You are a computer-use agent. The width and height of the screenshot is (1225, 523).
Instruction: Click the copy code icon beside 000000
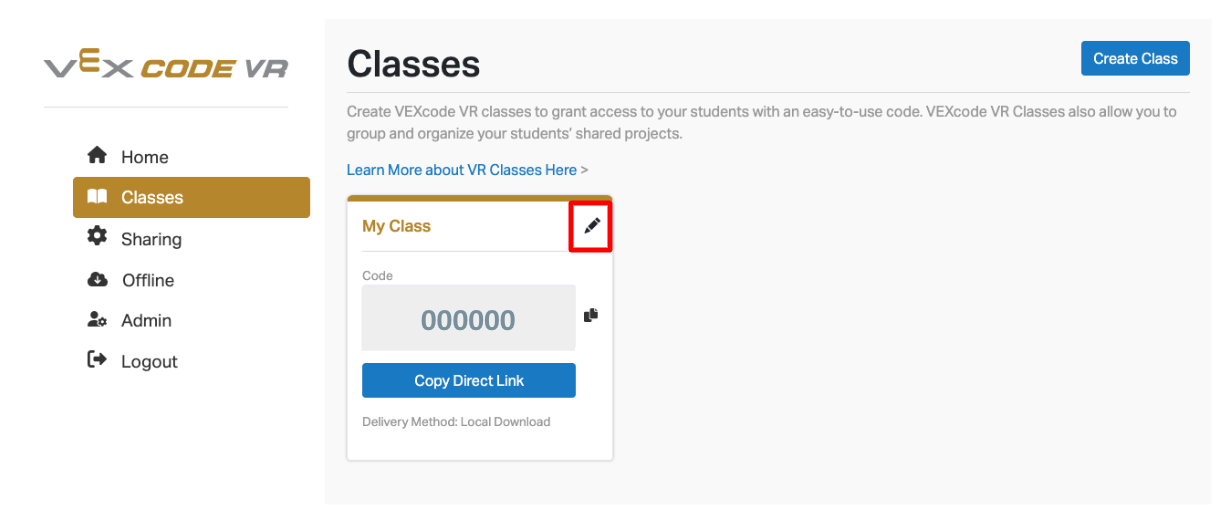pos(591,316)
